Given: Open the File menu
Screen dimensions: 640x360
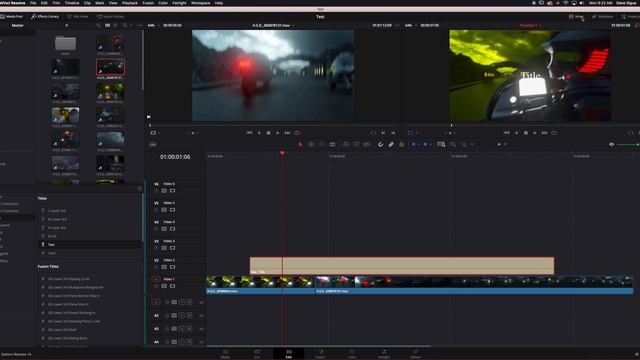Looking at the screenshot, I should [x=33, y=3].
